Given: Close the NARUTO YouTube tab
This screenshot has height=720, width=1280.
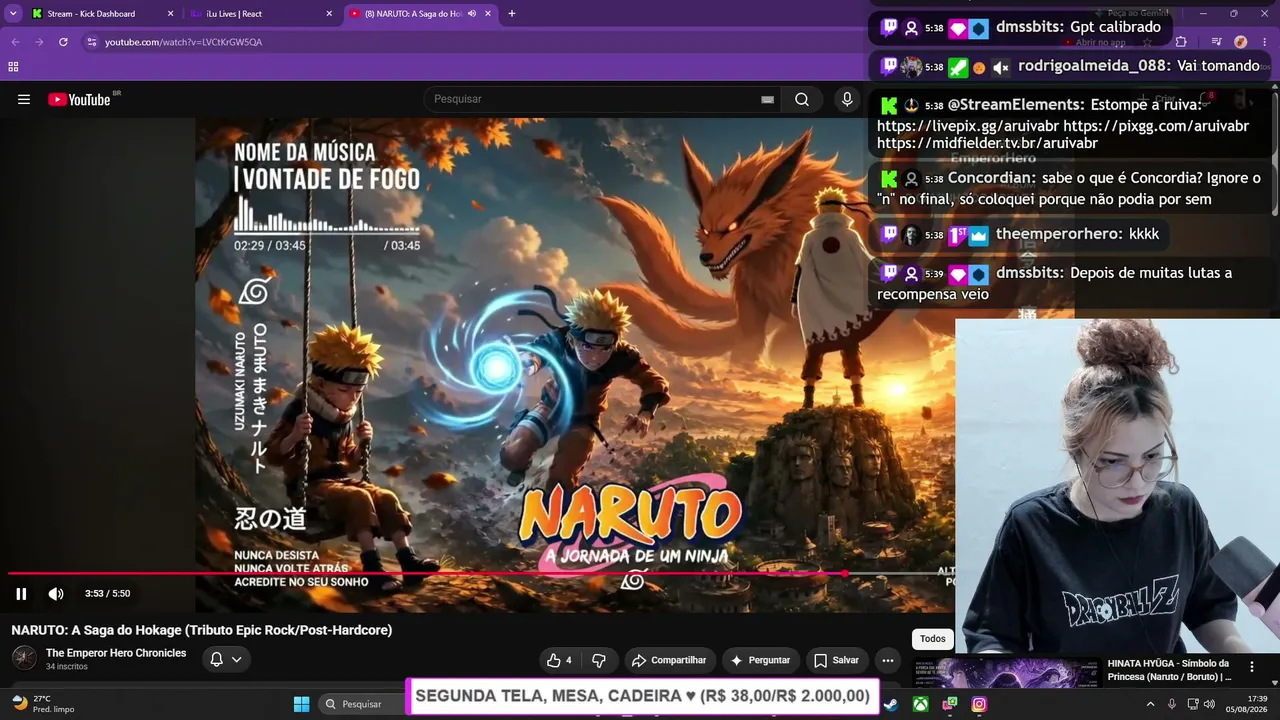Looking at the screenshot, I should tap(489, 14).
